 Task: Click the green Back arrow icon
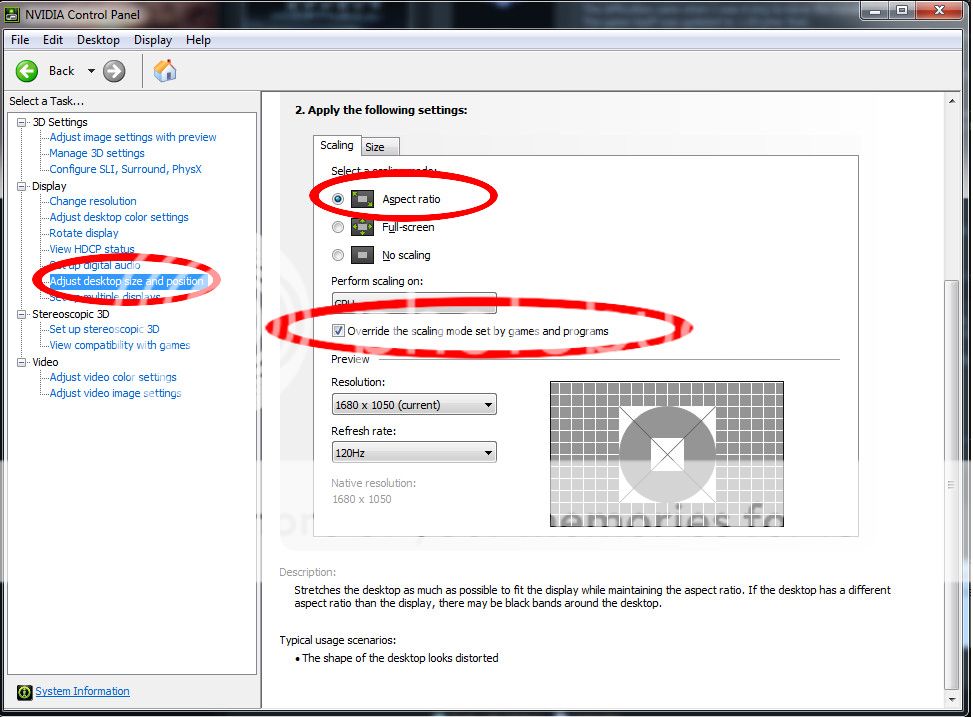coord(26,71)
